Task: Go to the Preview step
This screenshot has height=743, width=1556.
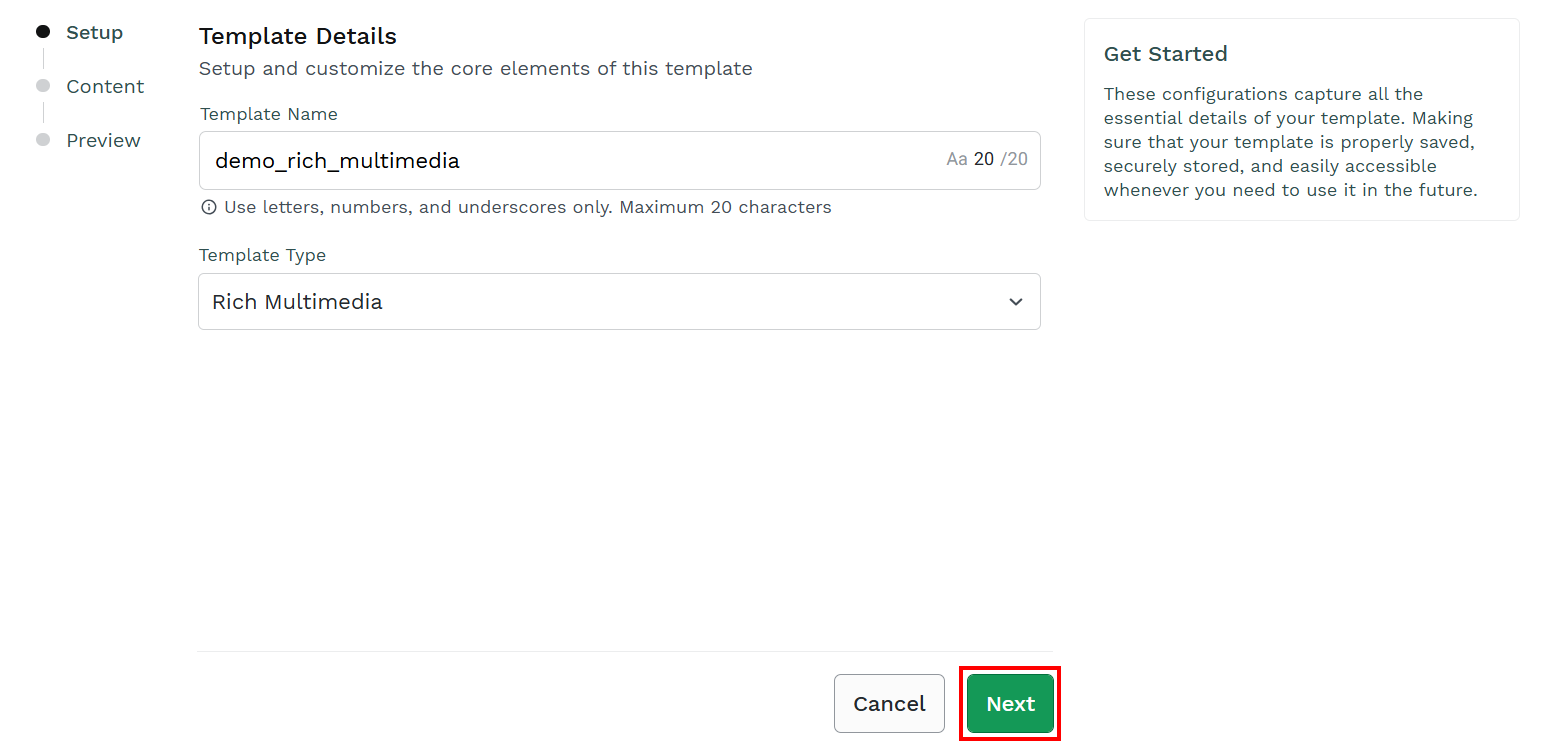Action: click(103, 140)
